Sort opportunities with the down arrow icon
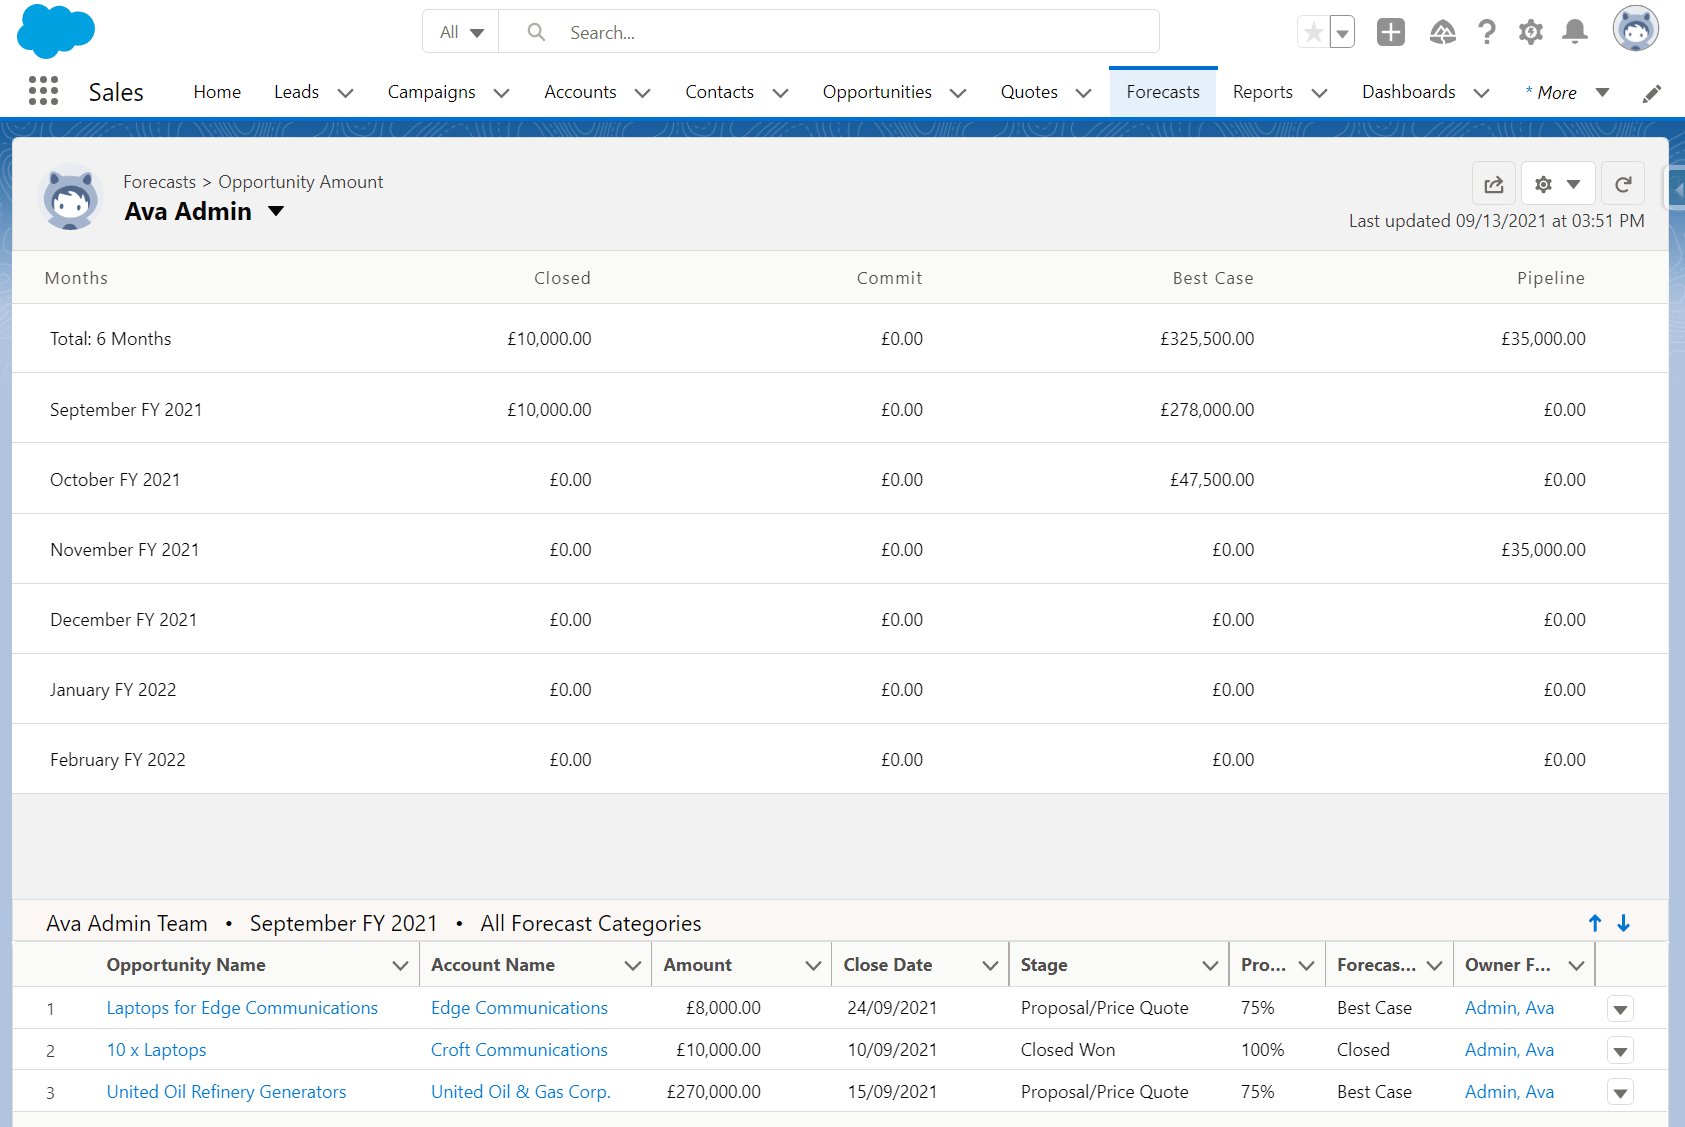 click(x=1622, y=923)
